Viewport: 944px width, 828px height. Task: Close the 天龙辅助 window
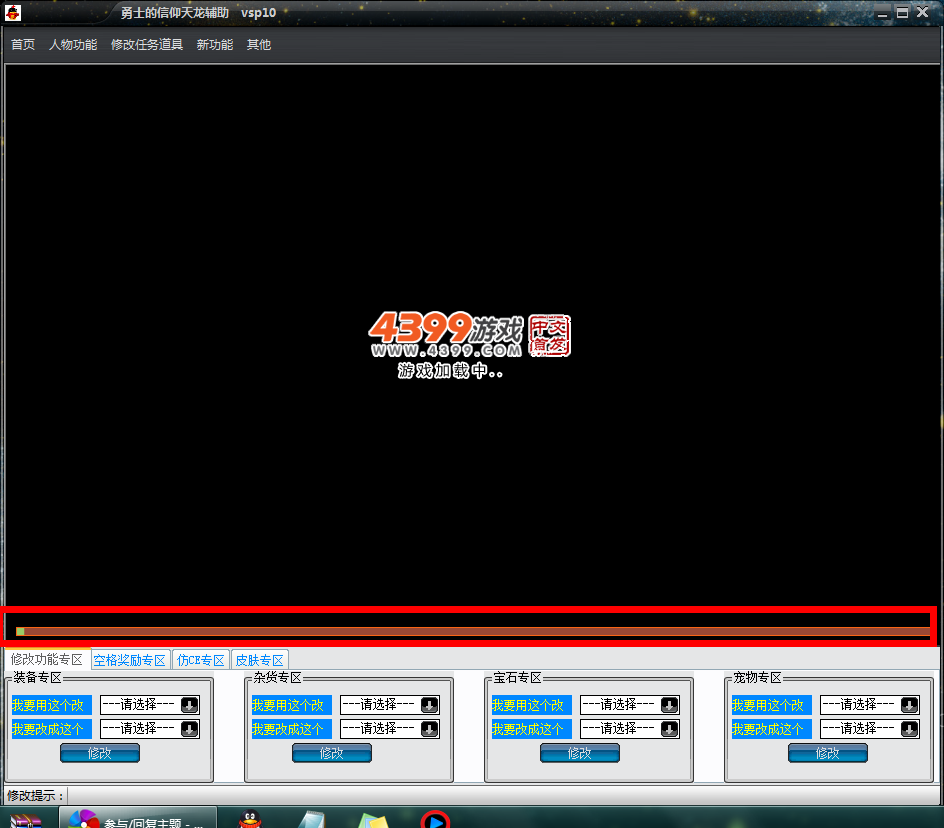(x=922, y=12)
